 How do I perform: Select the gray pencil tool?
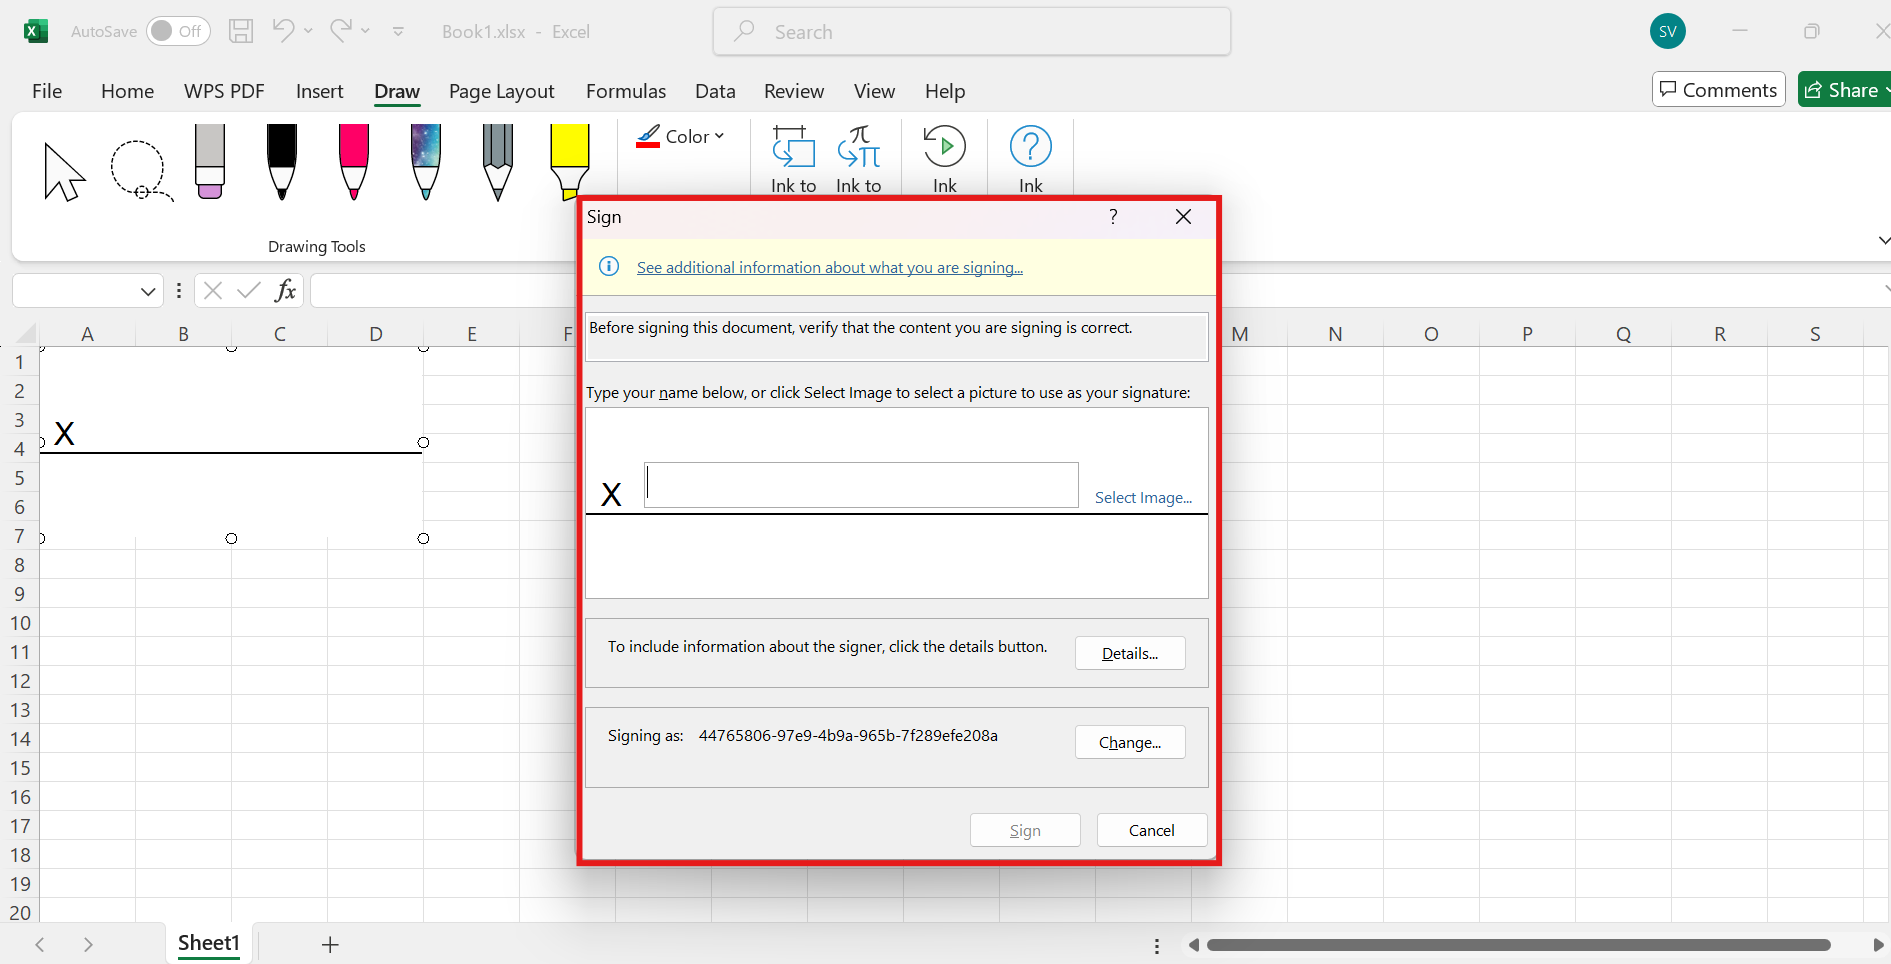pos(498,162)
